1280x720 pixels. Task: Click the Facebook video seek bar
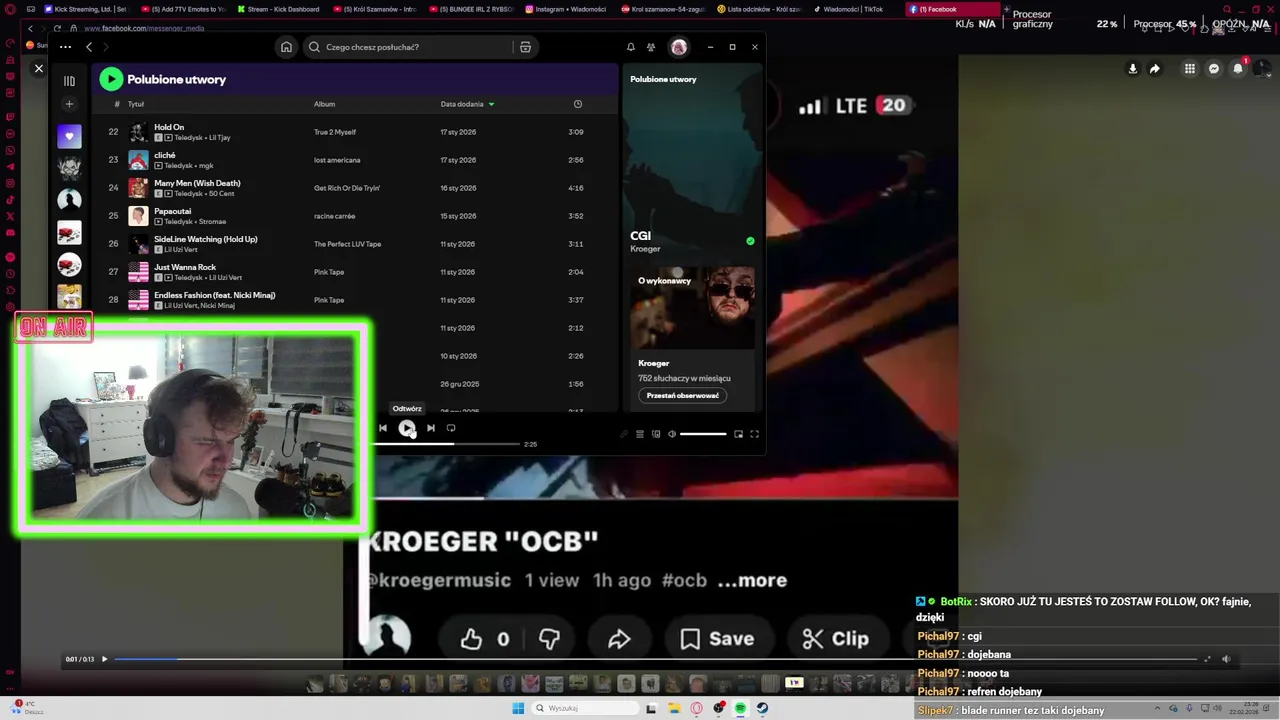(x=655, y=659)
